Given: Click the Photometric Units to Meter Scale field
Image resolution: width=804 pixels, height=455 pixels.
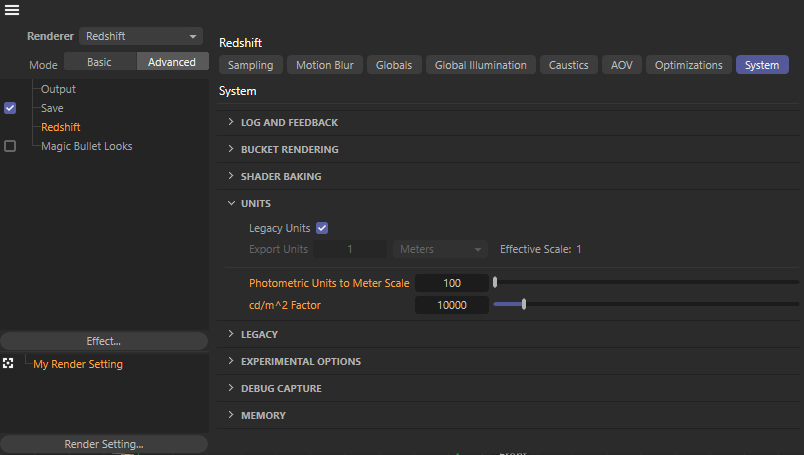Looking at the screenshot, I should (451, 283).
